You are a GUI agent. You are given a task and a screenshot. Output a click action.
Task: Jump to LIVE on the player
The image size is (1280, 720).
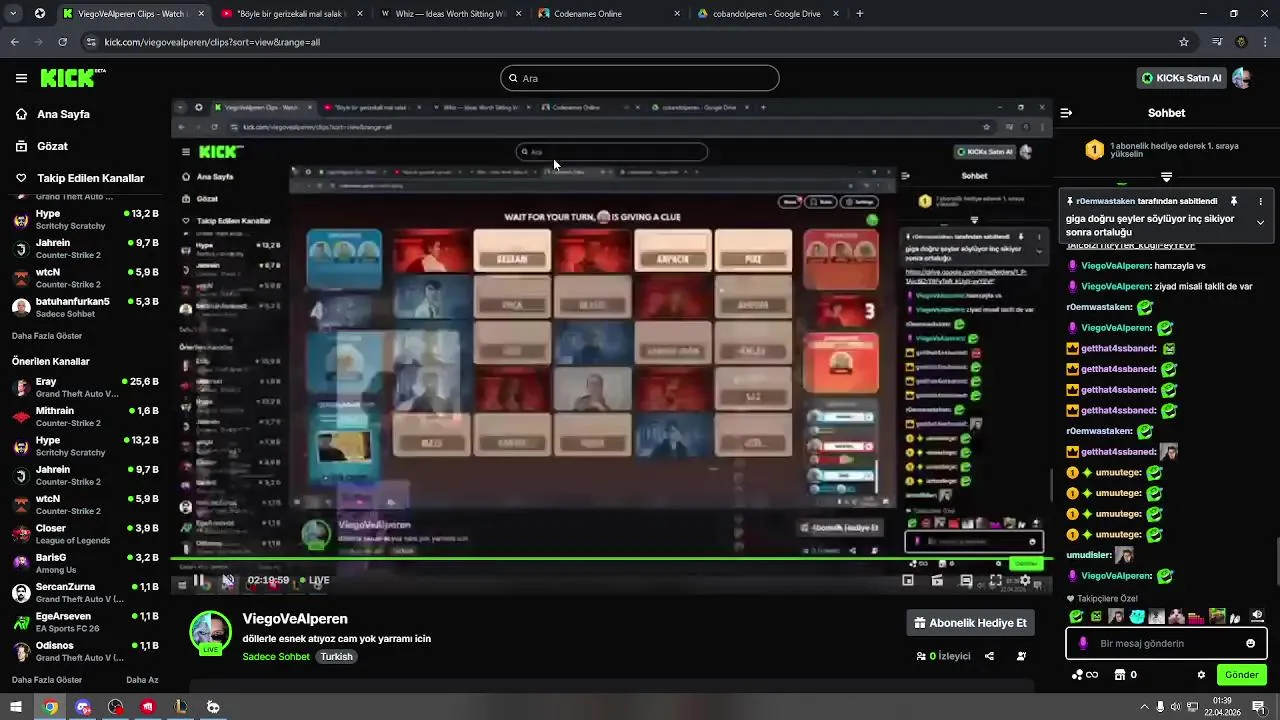tap(313, 580)
